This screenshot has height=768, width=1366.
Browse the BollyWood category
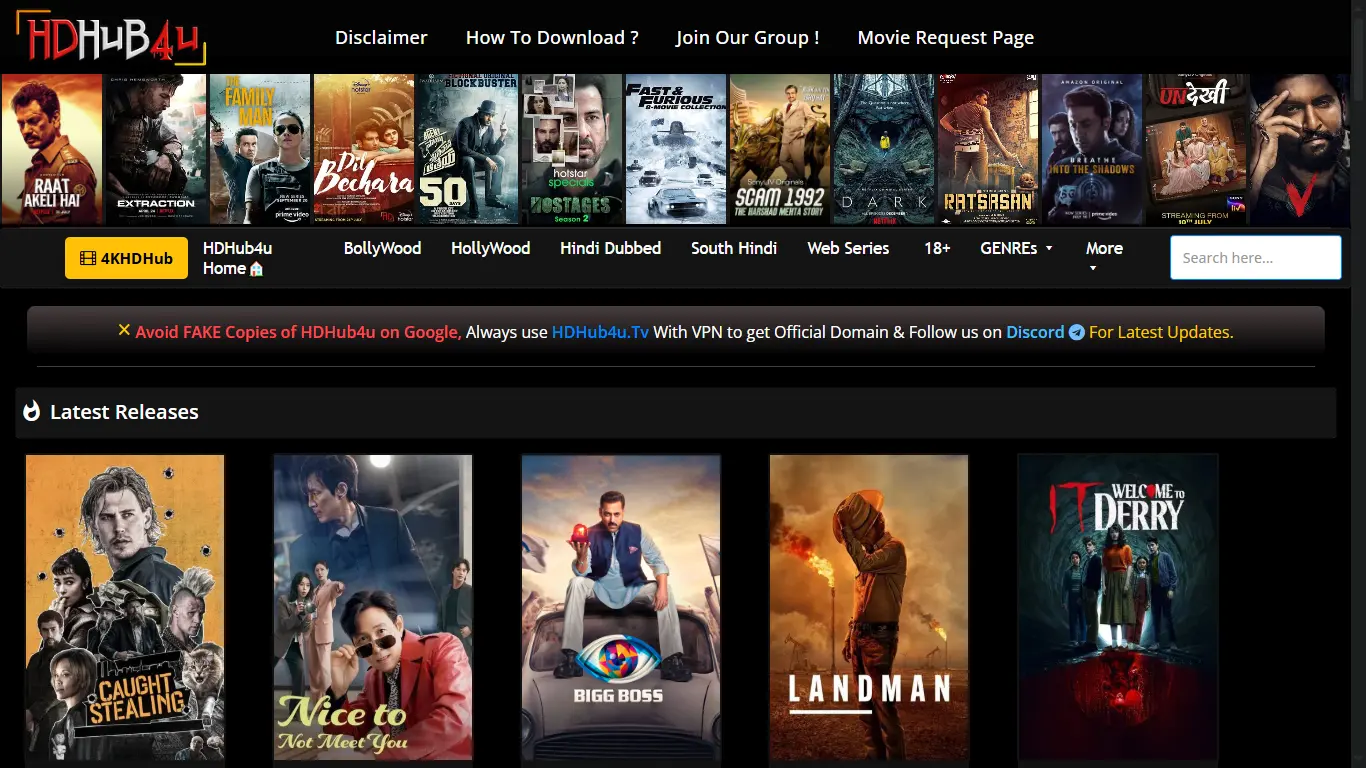point(382,248)
